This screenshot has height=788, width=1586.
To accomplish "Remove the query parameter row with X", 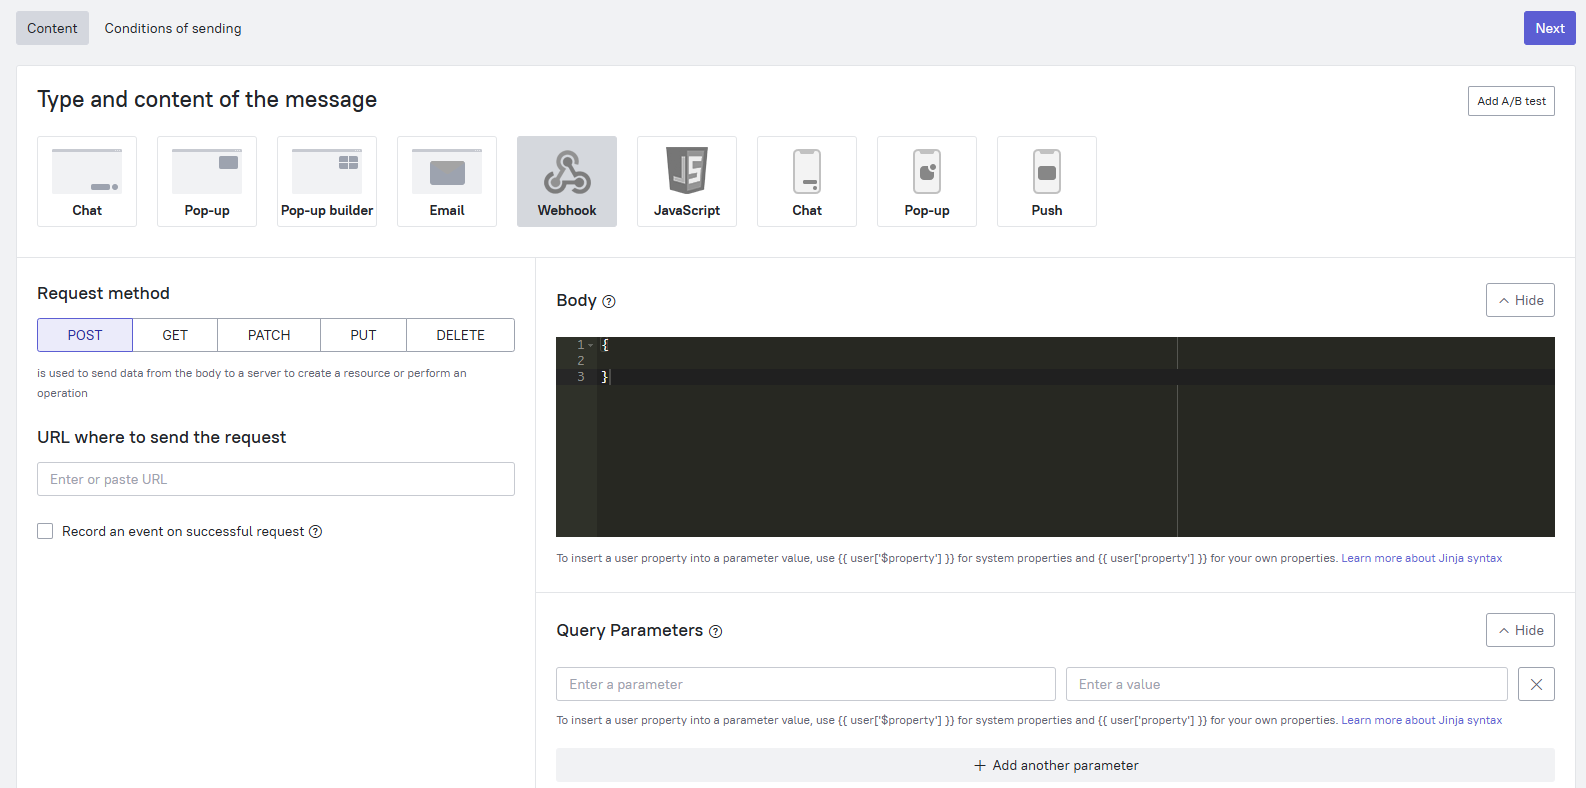I will click(x=1536, y=684).
